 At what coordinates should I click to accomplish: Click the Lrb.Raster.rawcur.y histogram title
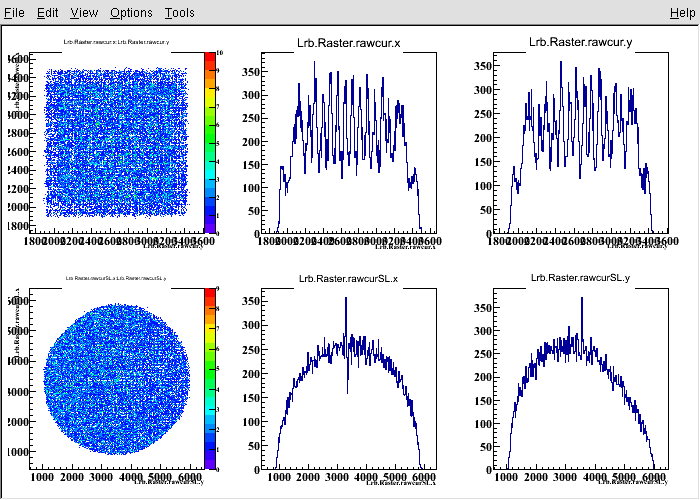tap(580, 42)
